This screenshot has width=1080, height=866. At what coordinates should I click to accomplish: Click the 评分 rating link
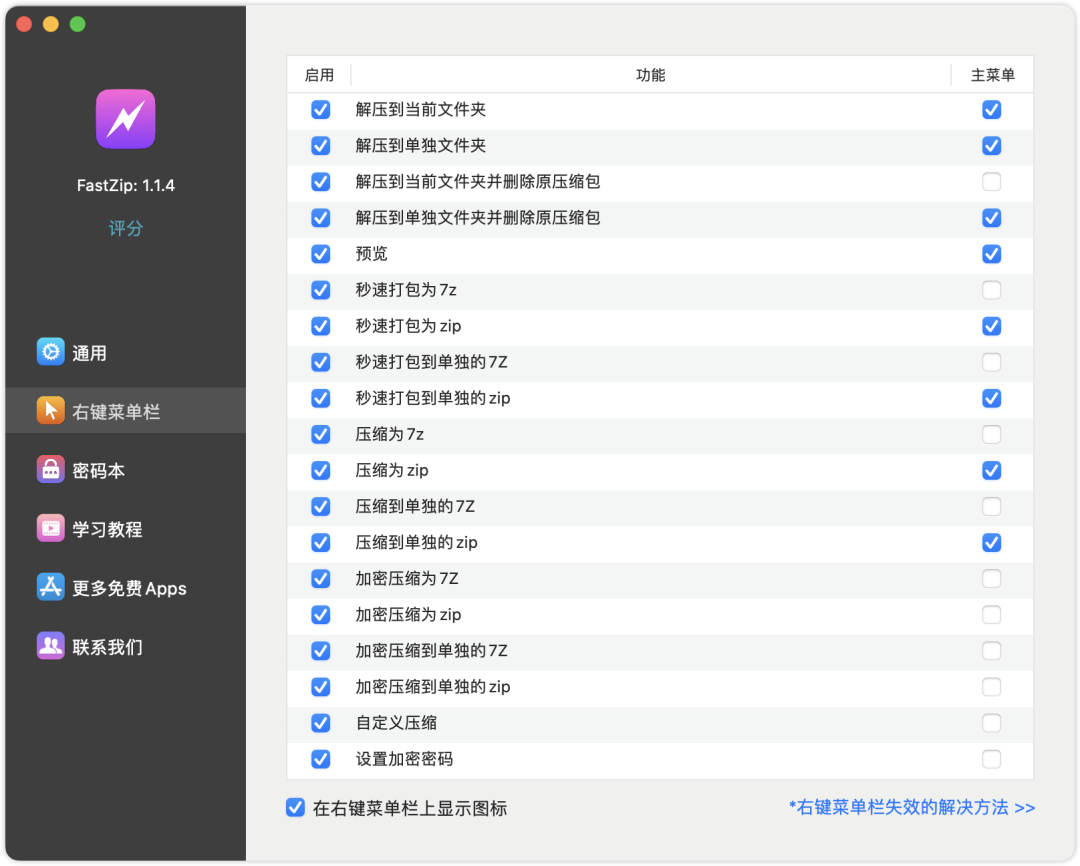(x=126, y=229)
